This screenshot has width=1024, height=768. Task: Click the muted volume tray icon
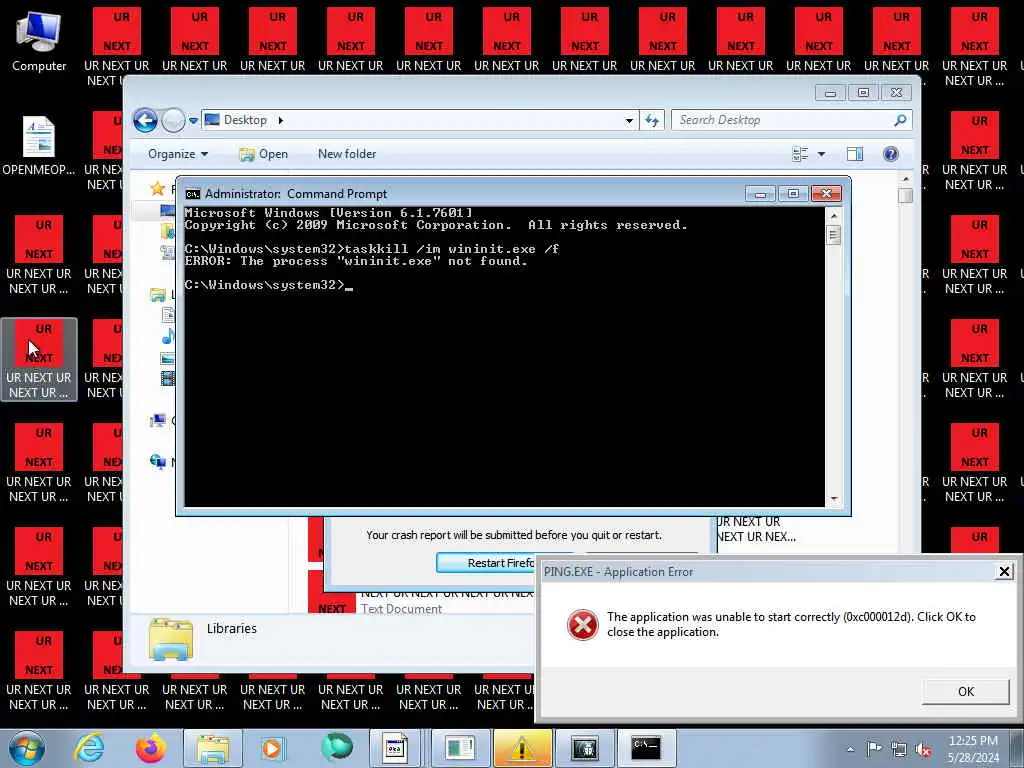click(923, 750)
